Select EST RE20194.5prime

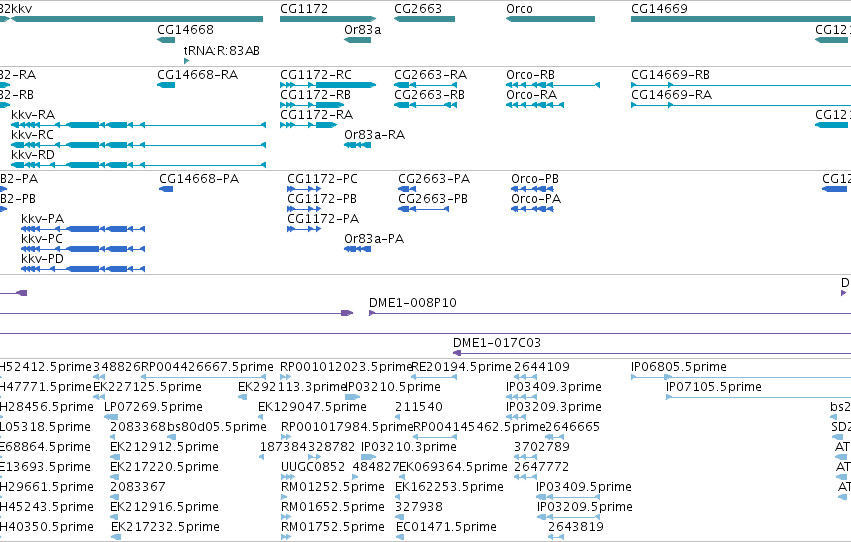(461, 367)
